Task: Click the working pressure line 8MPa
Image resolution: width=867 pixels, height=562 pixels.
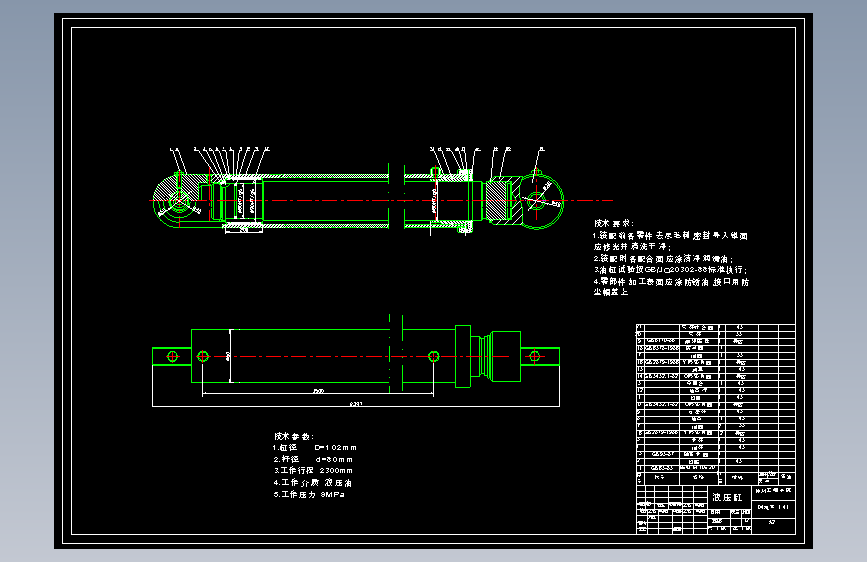Action: (309, 495)
